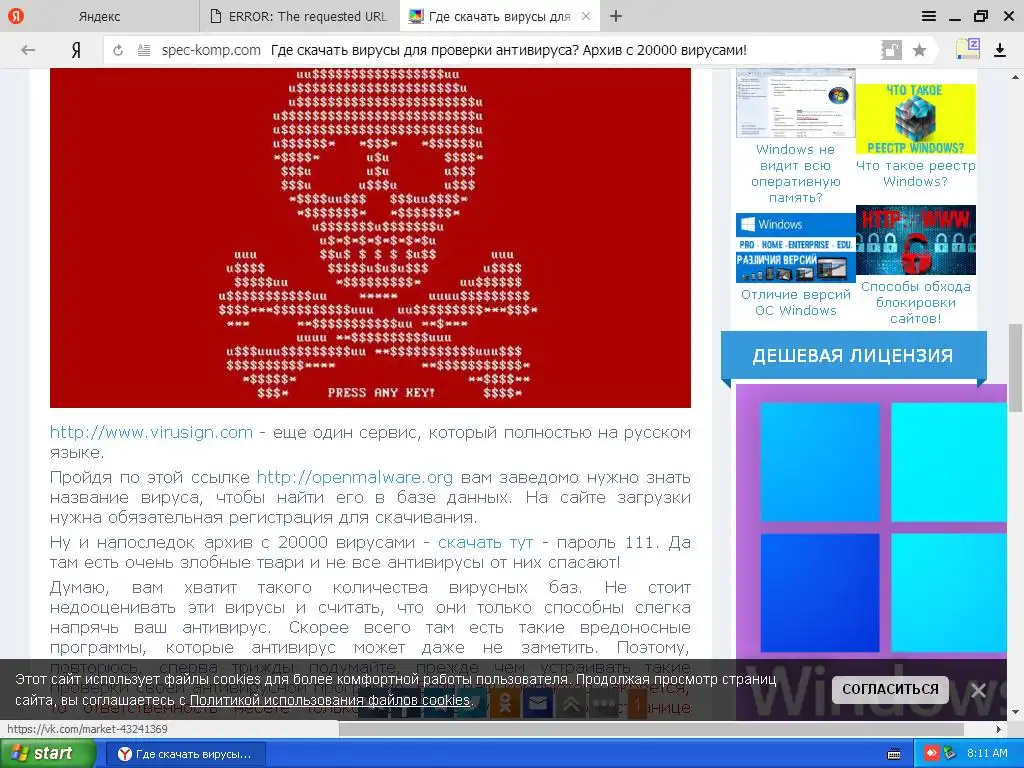
Task: Click the vertical scrollbar down arrow
Action: click(x=1015, y=712)
